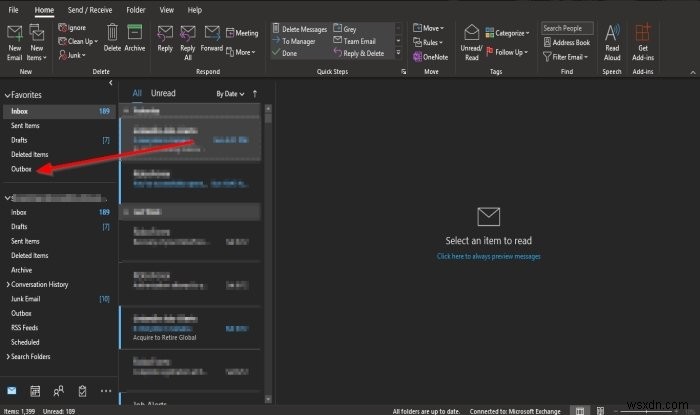
Task: Open the Read Aloud speech tool
Action: pyautogui.click(x=612, y=42)
